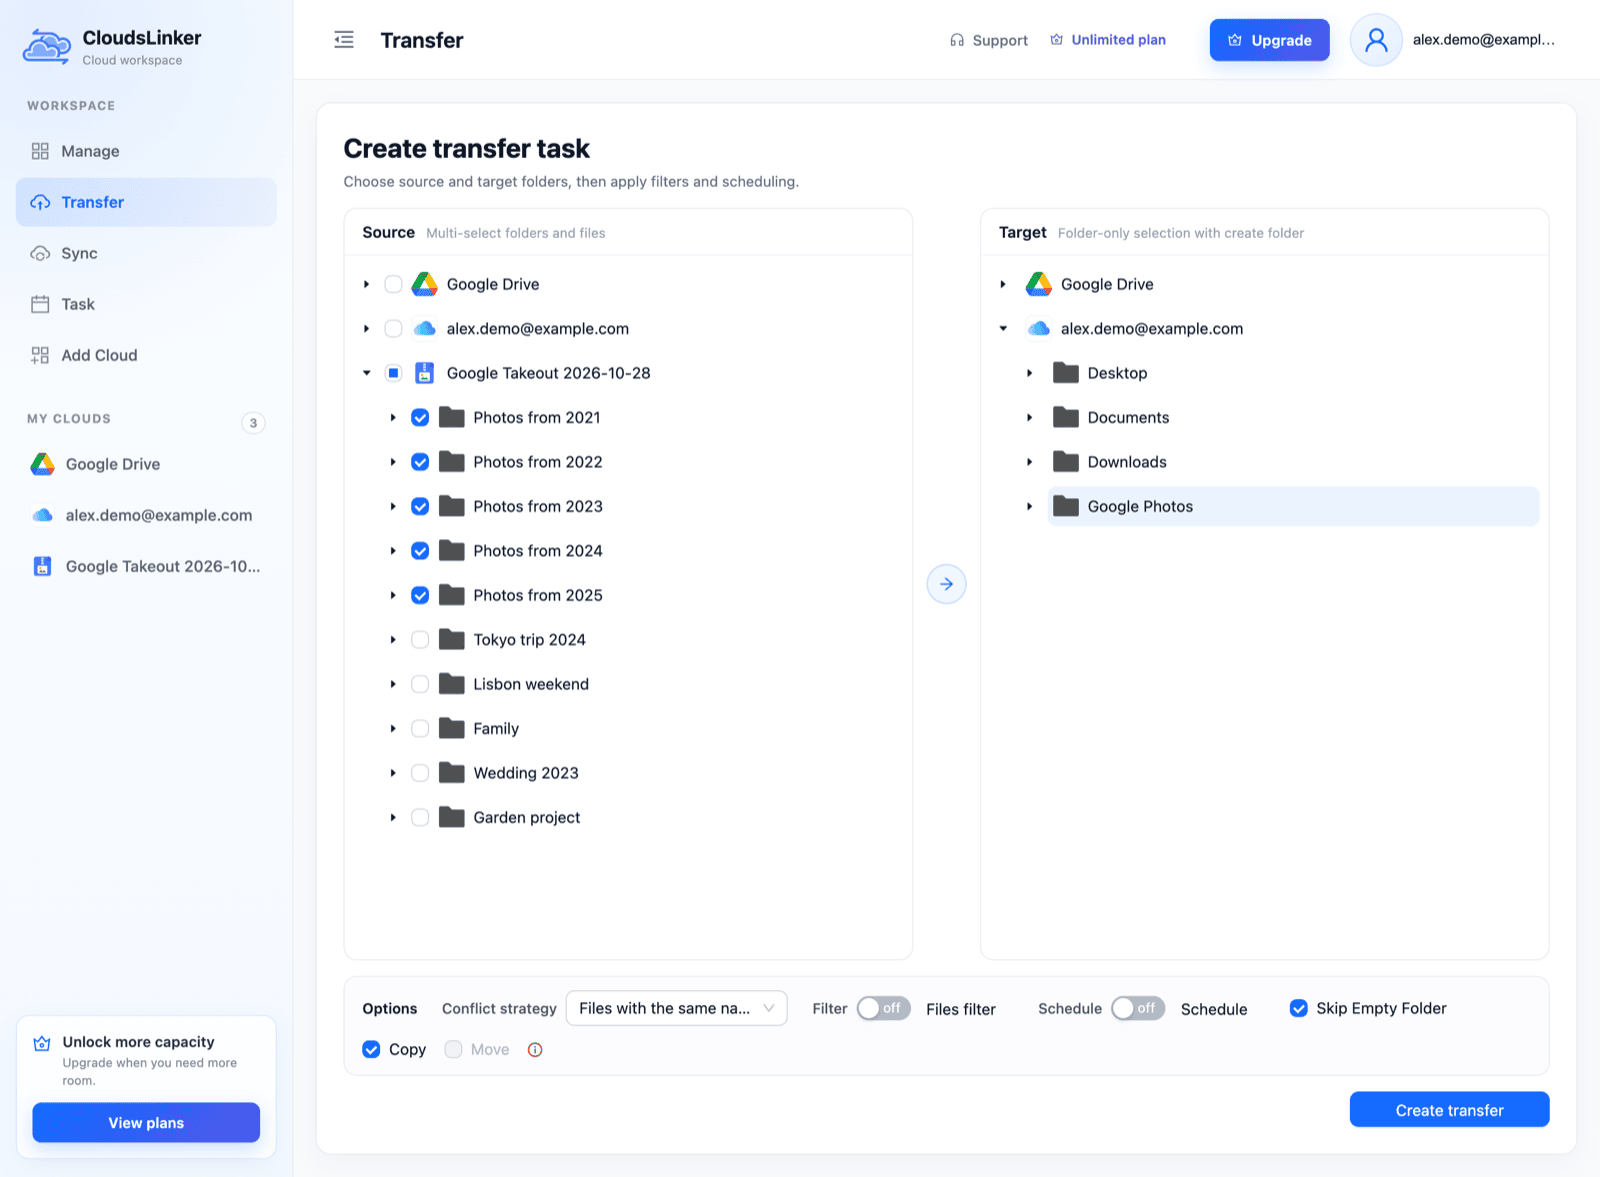Expand the Wedding 2023 folder

click(x=393, y=773)
